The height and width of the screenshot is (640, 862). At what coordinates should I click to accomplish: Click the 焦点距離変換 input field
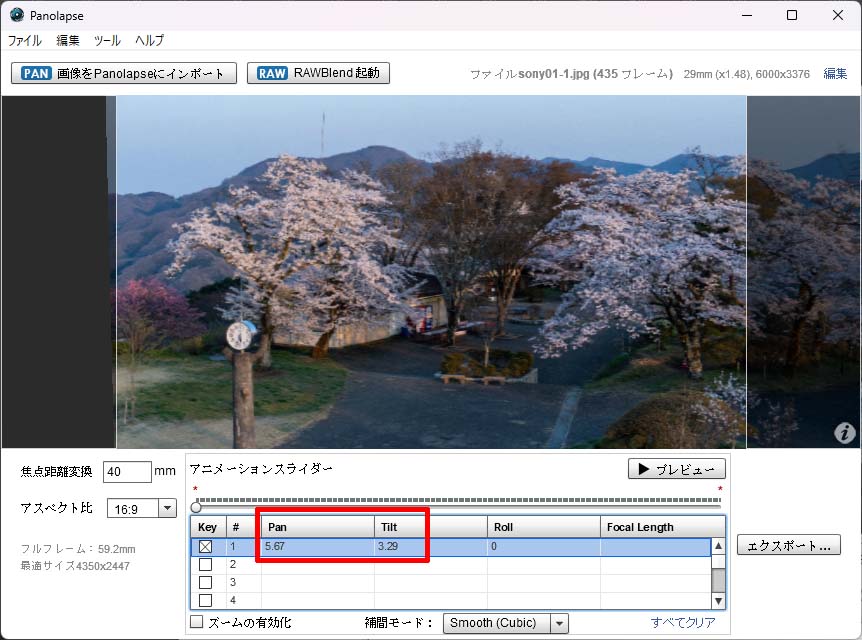(127, 471)
